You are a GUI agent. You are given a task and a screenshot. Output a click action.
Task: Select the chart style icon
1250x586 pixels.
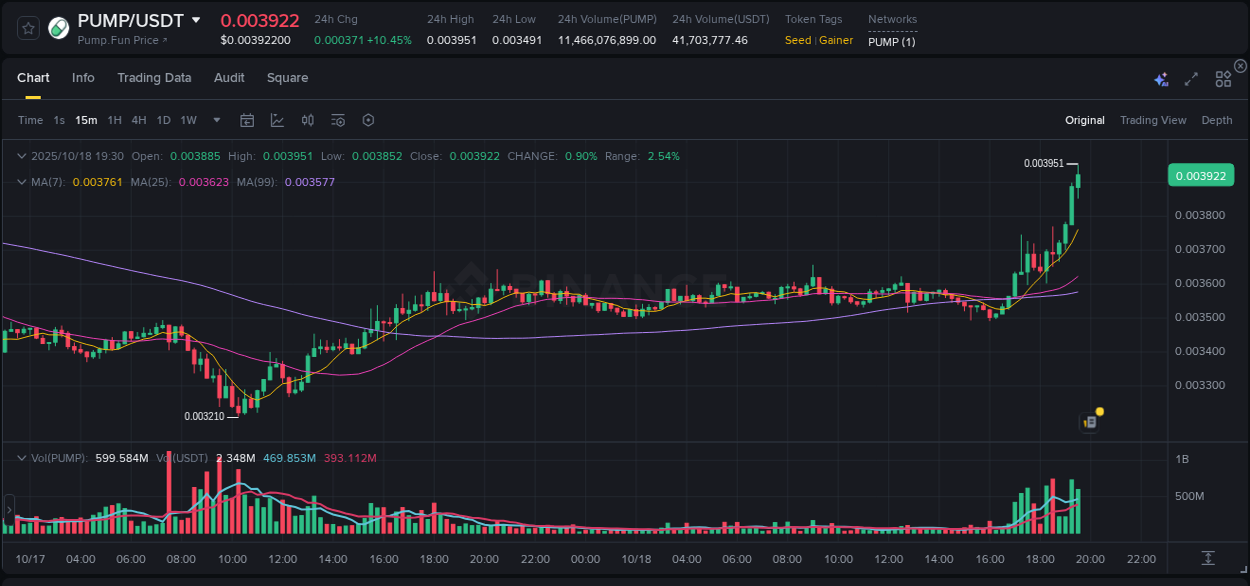click(x=277, y=120)
